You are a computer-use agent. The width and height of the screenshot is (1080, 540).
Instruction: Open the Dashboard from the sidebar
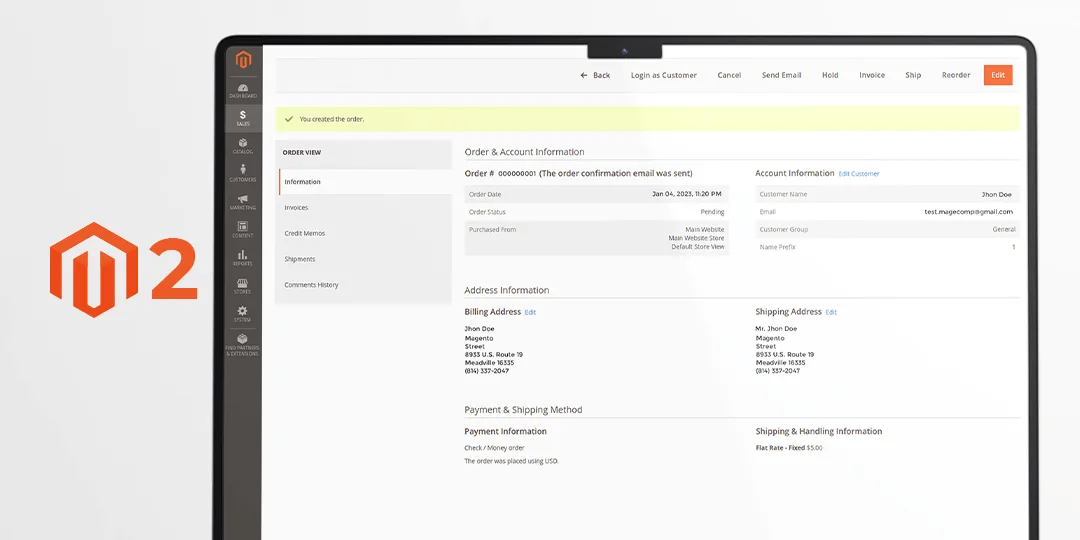tap(243, 91)
